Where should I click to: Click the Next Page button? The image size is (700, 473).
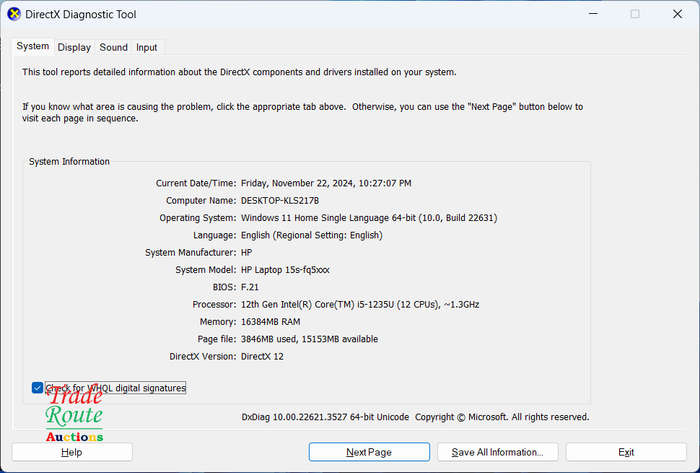tap(369, 452)
